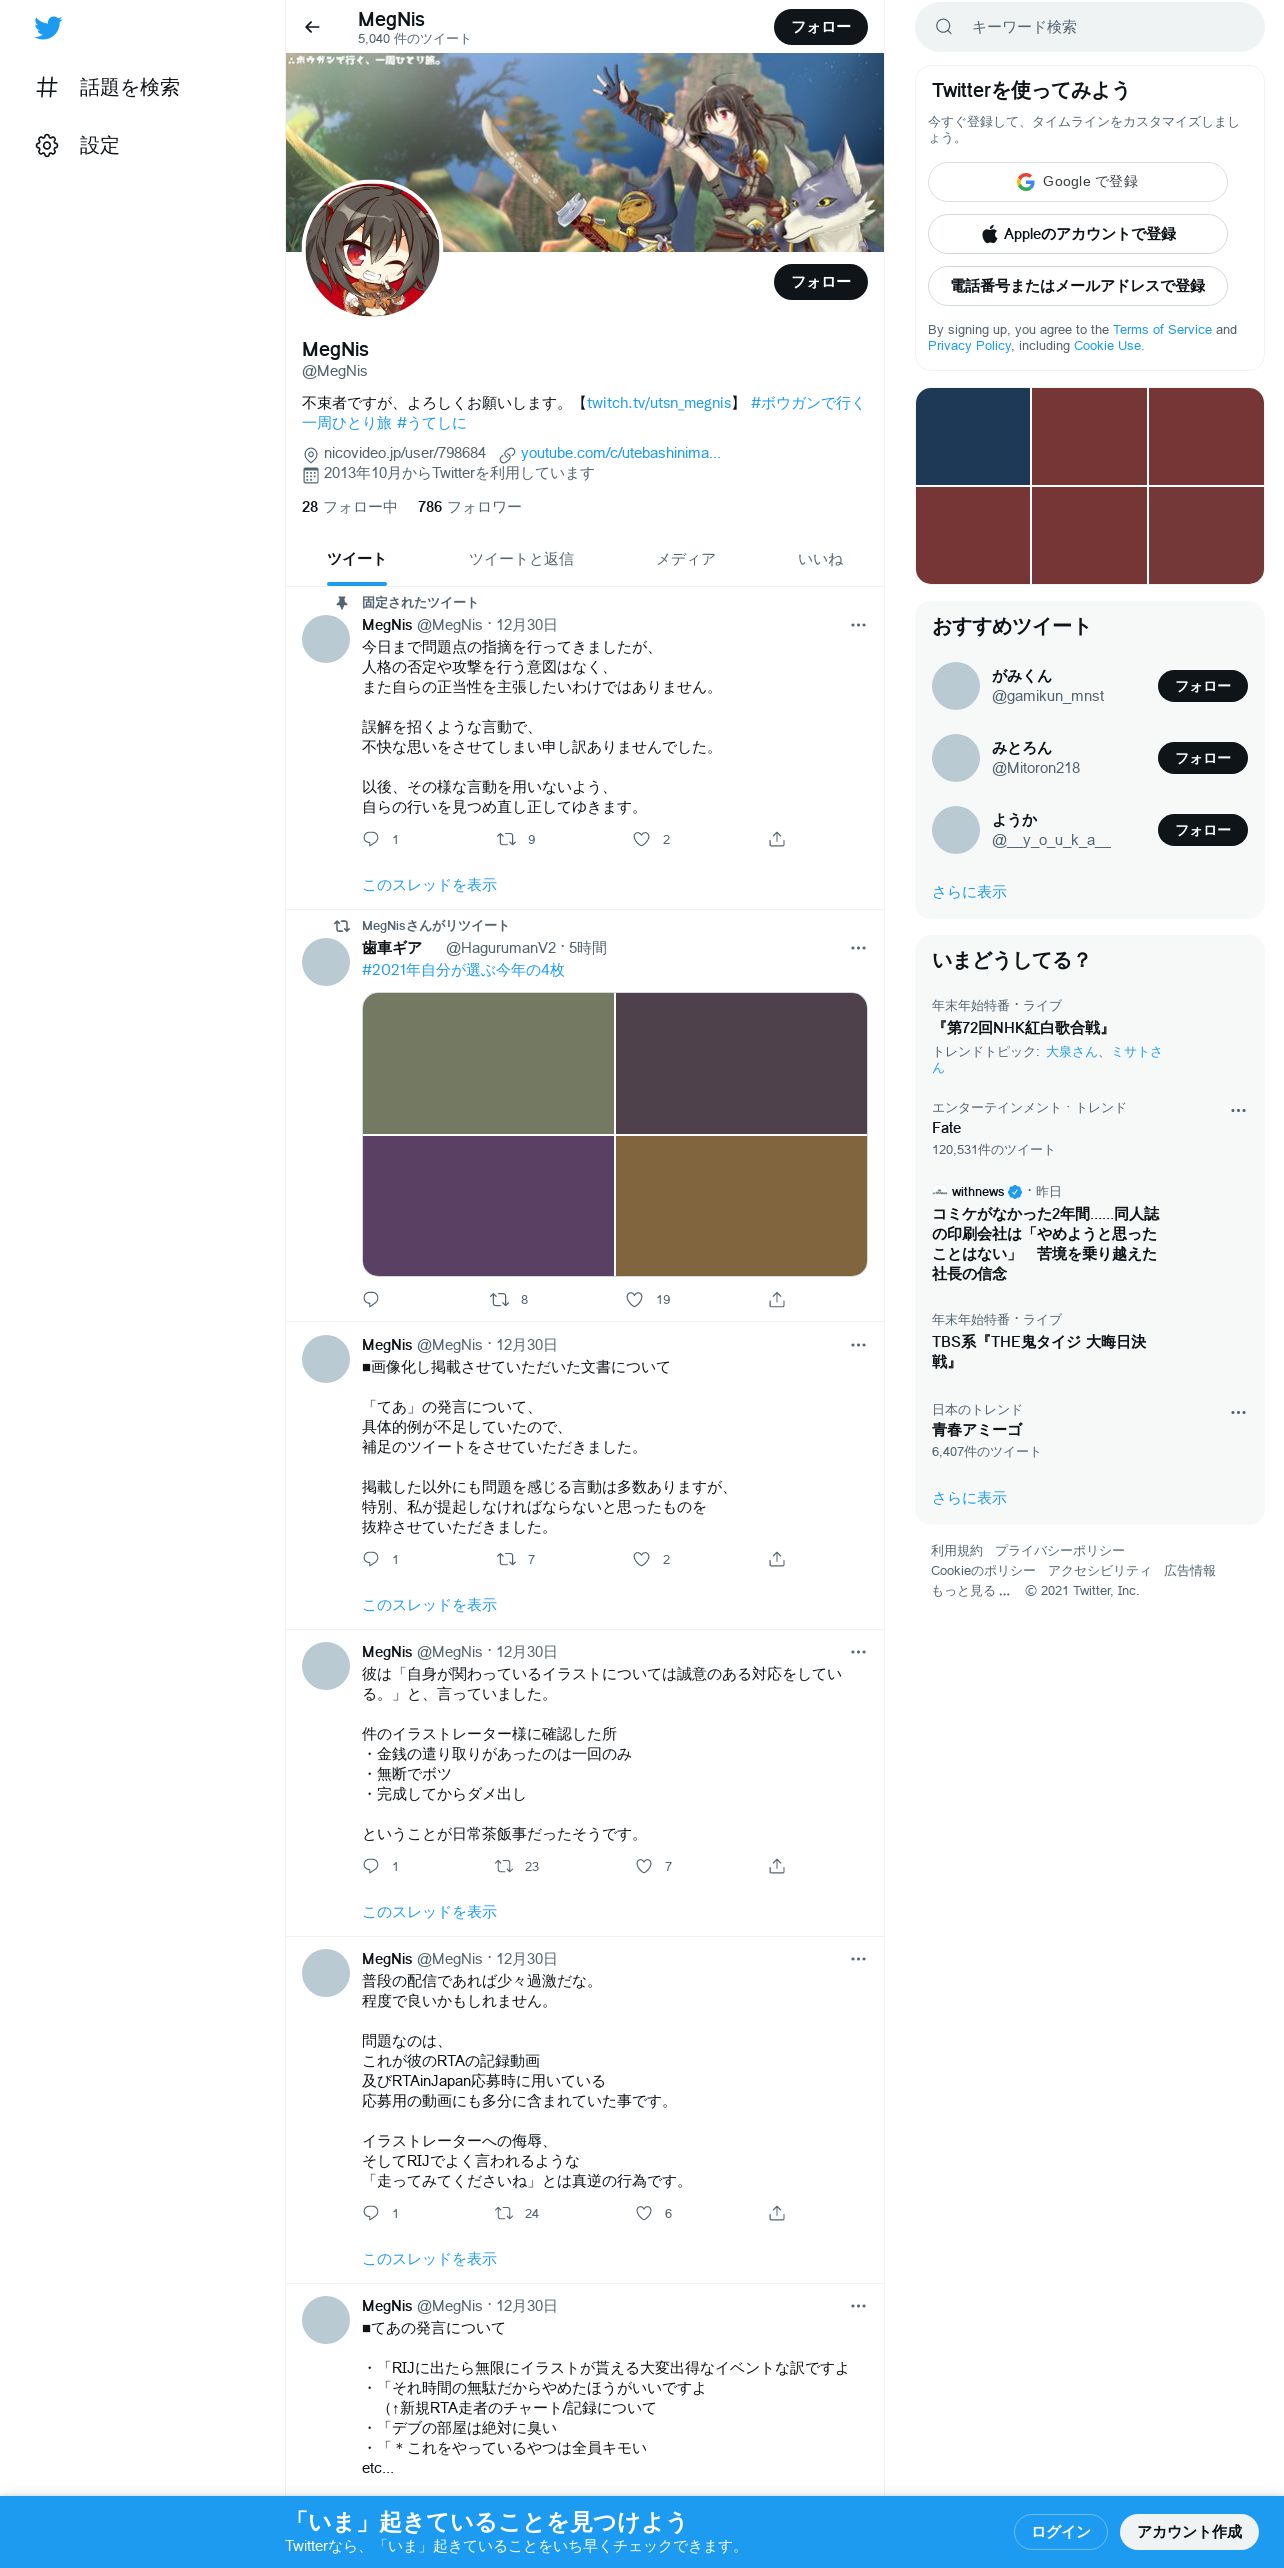1284x2568 pixels.
Task: Open more options on てあの発言について tweet
Action: click(858, 2306)
